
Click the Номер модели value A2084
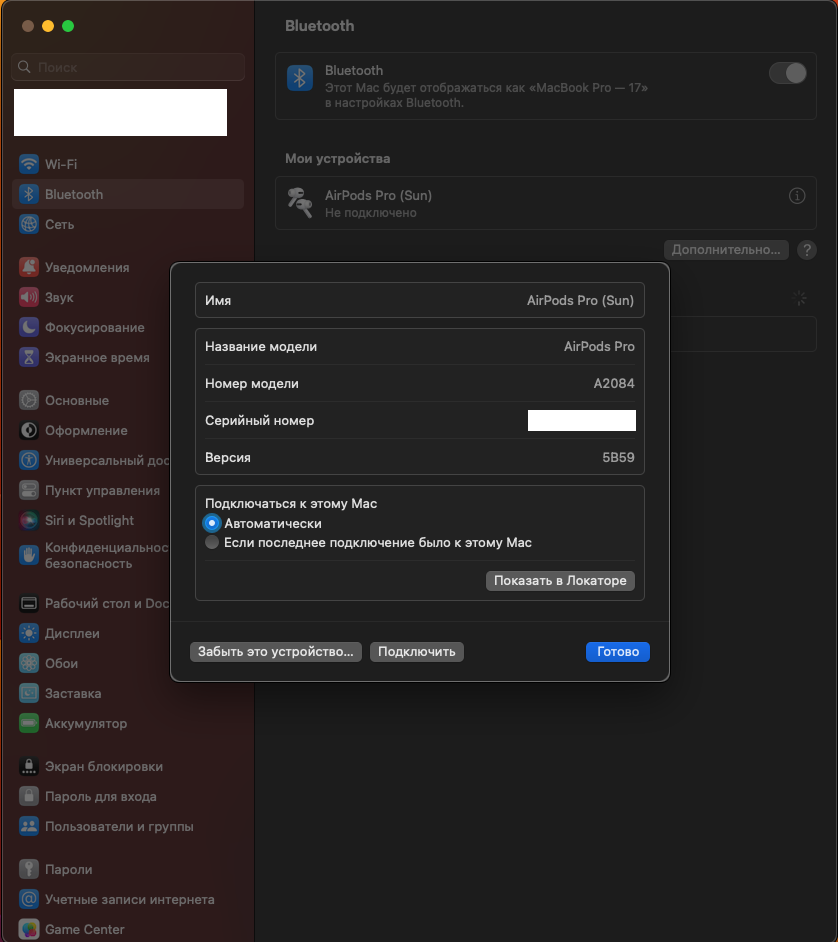pyautogui.click(x=614, y=383)
